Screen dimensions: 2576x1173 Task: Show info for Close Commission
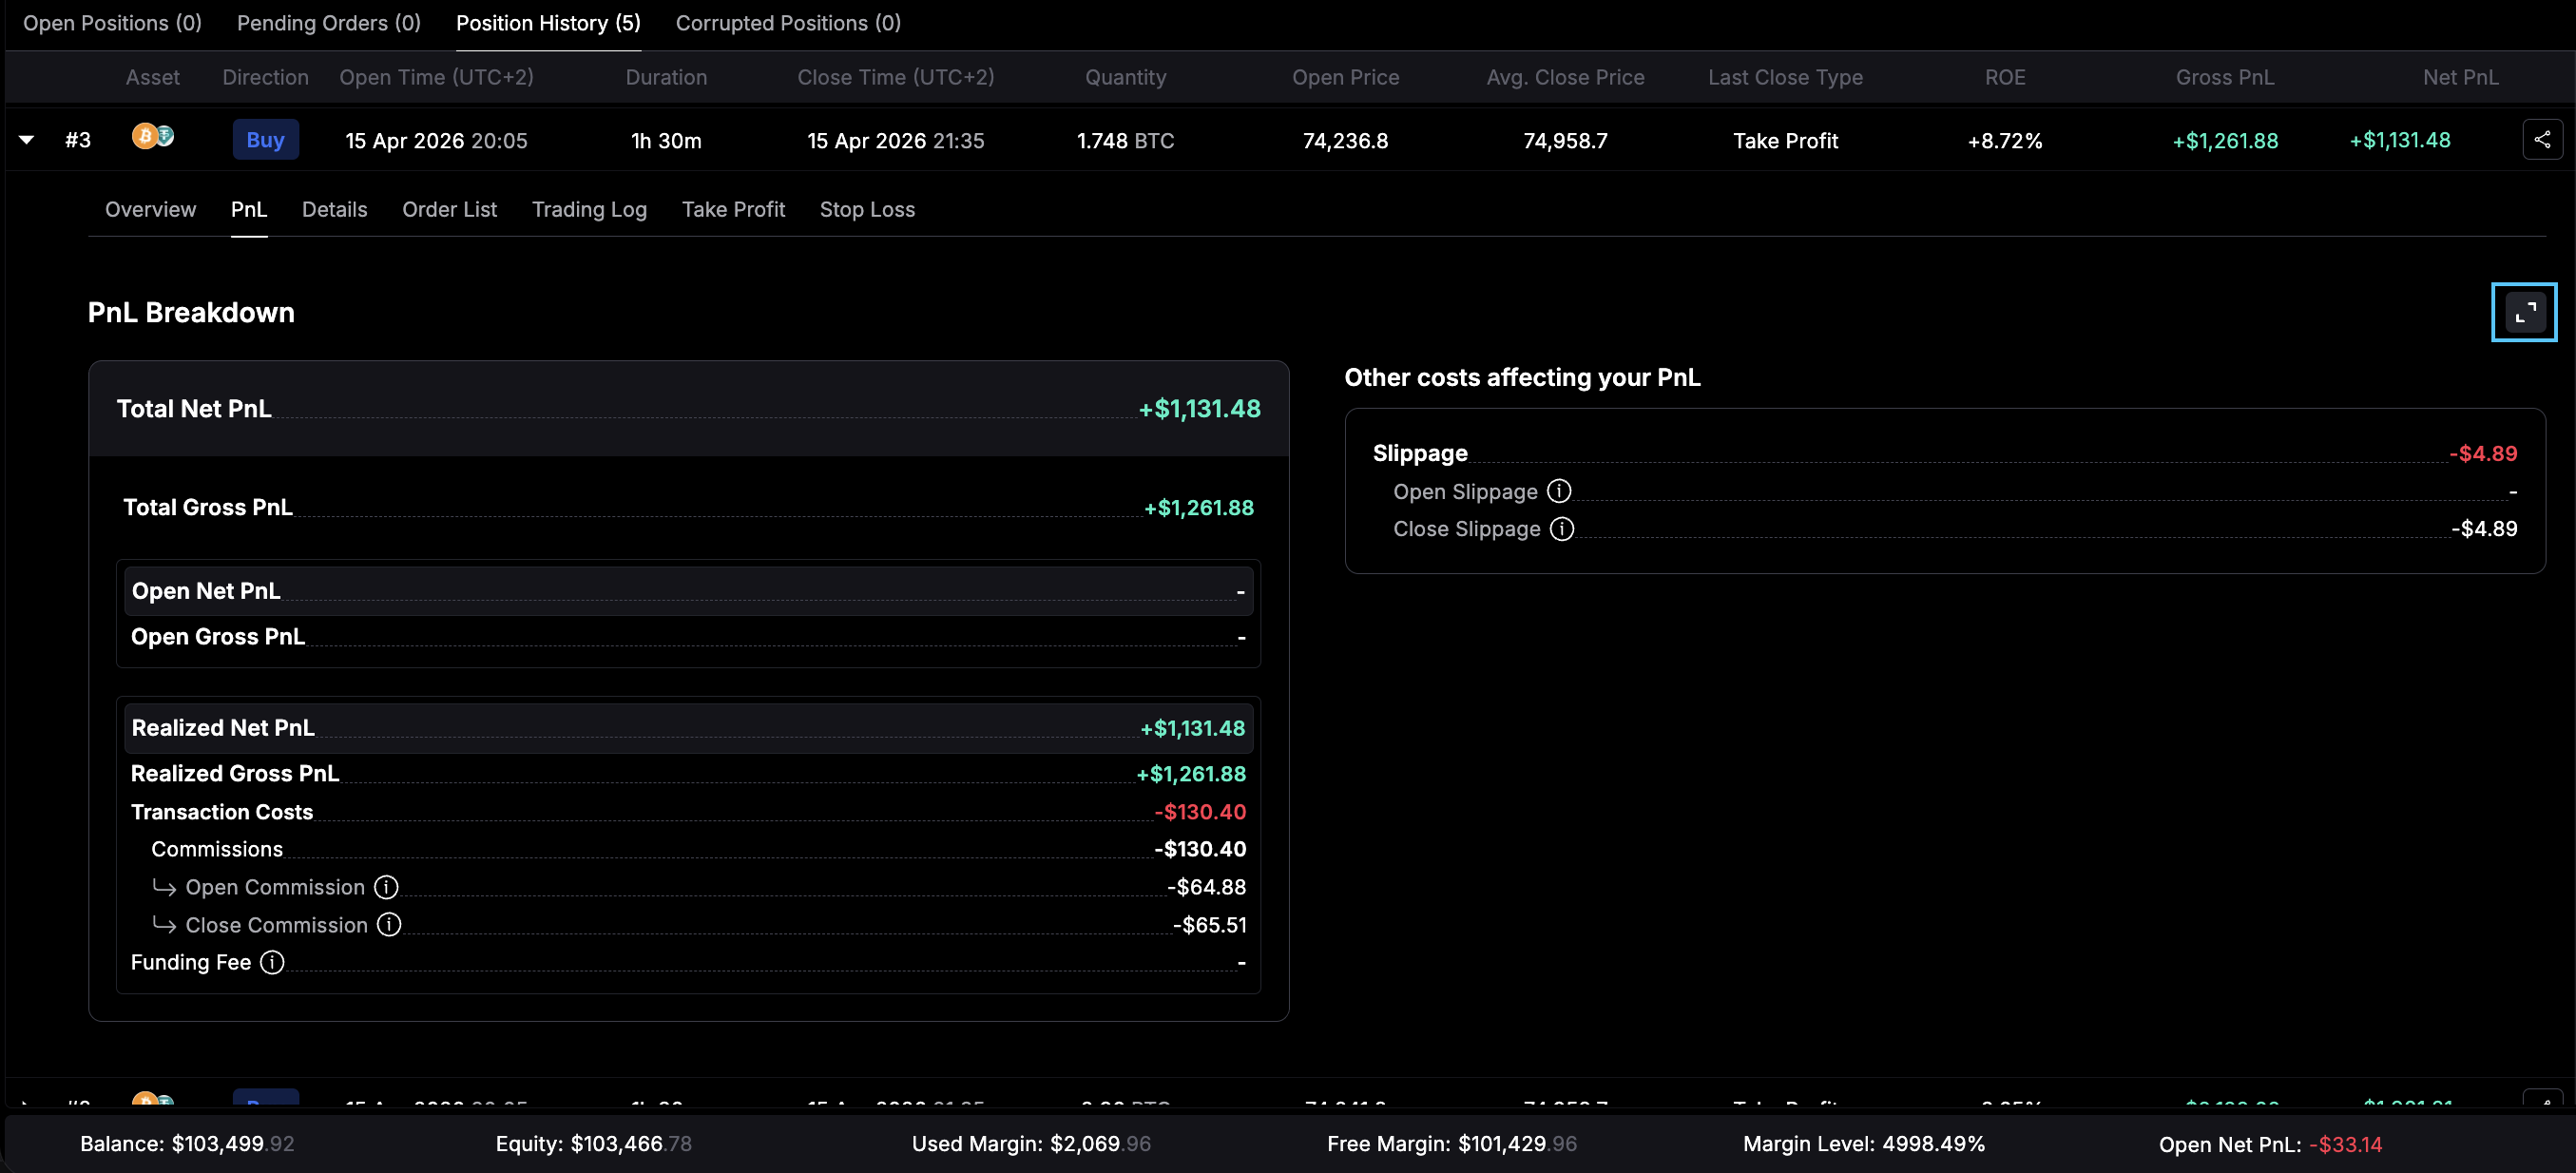(x=389, y=925)
